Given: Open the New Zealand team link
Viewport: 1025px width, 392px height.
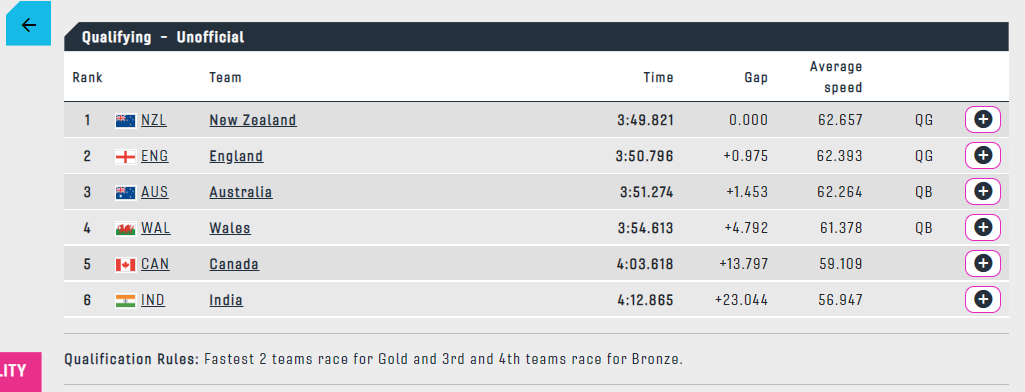Looking at the screenshot, I should 252,120.
